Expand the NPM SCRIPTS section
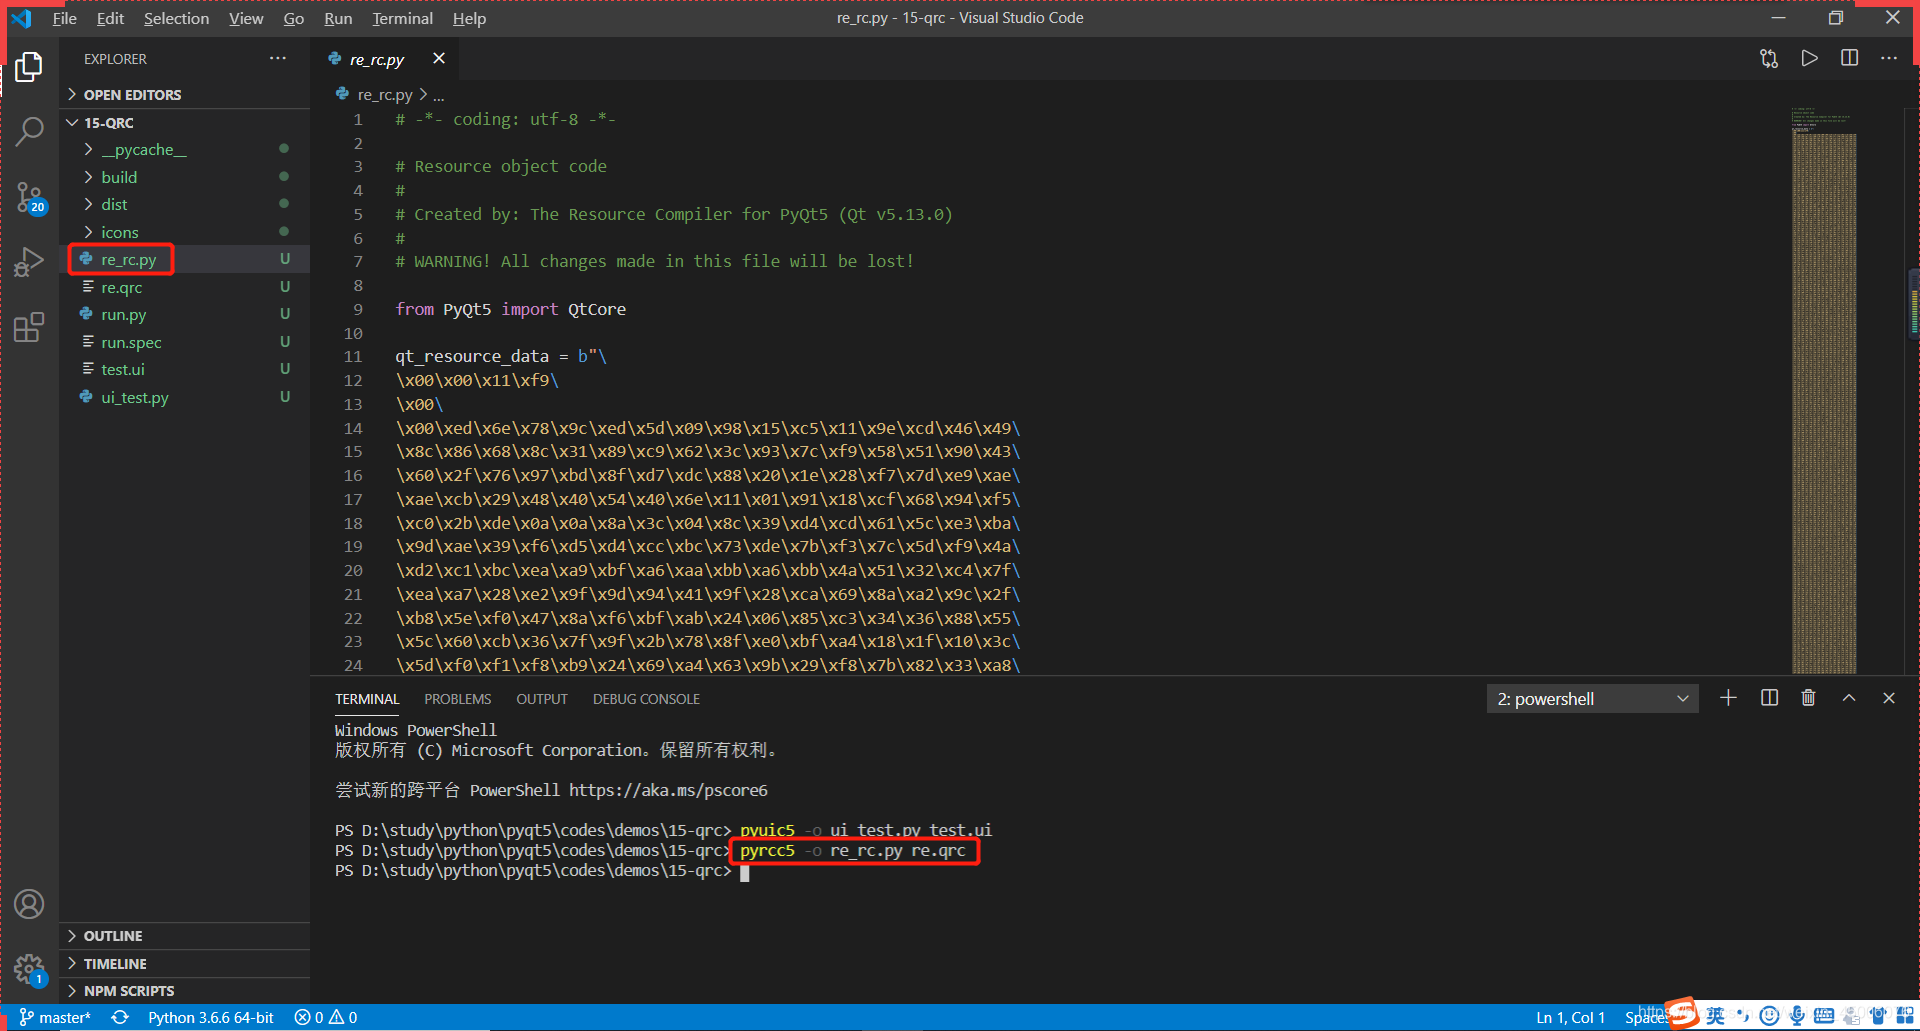 [185, 991]
